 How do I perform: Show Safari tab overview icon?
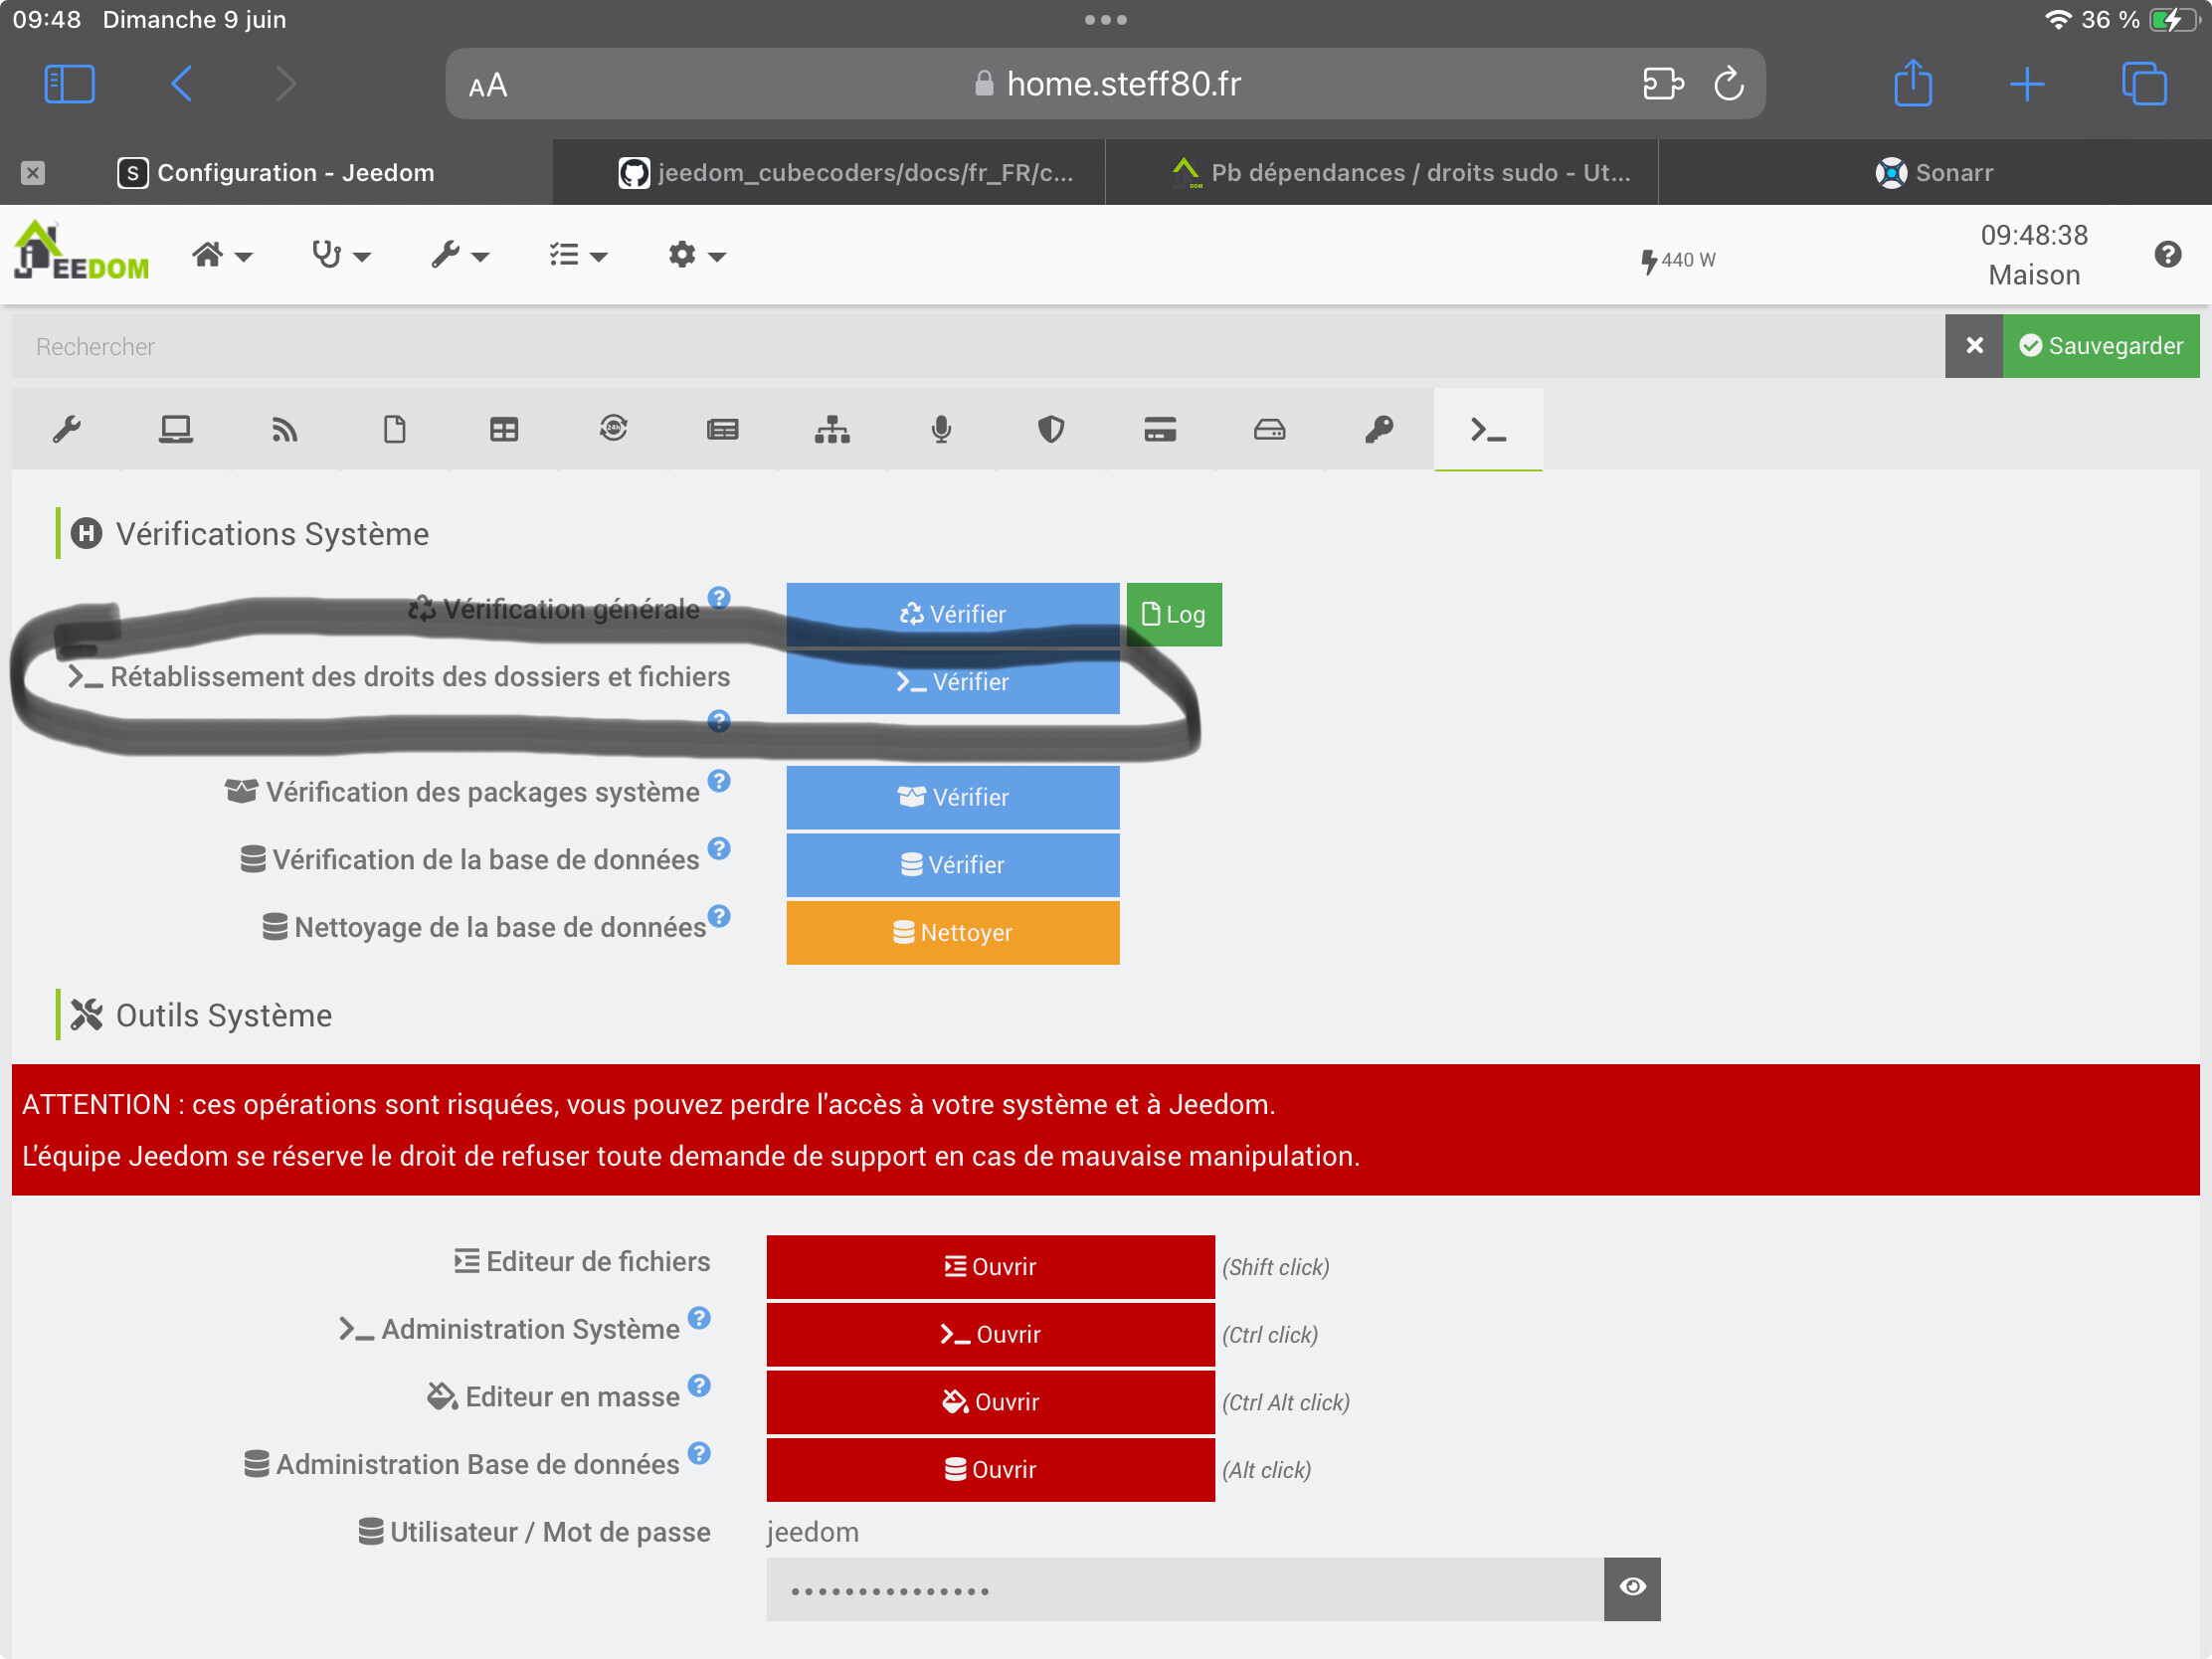pyautogui.click(x=2144, y=83)
